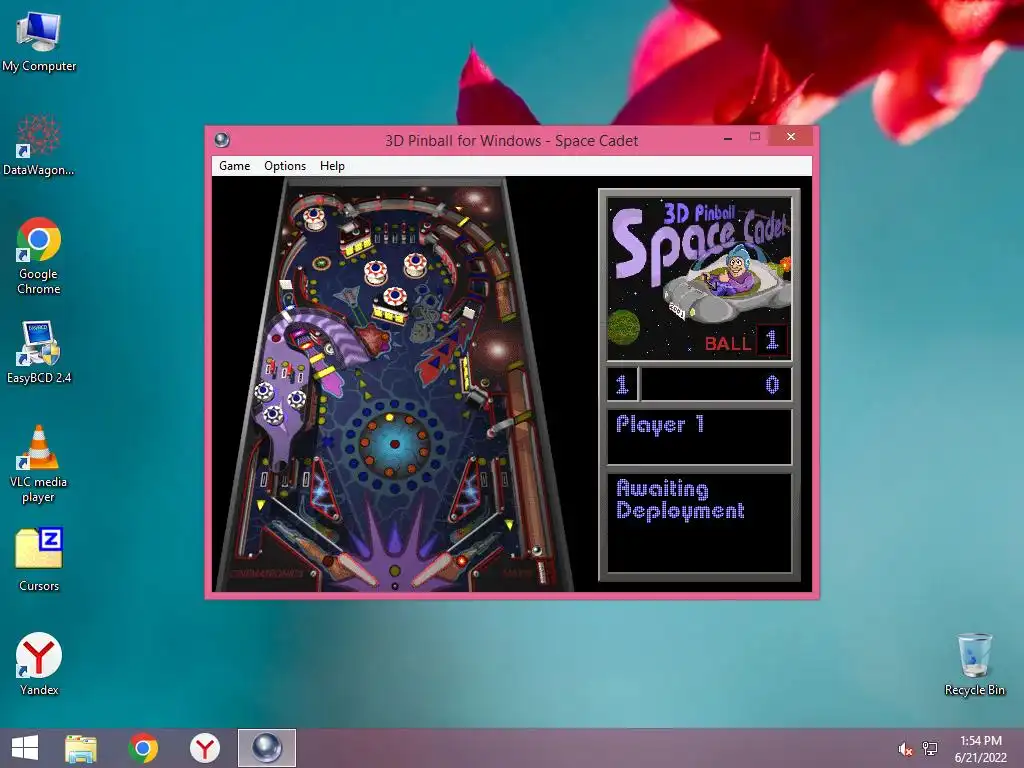Select the Recycle Bin icon
This screenshot has width=1024, height=768.
pos(974,664)
